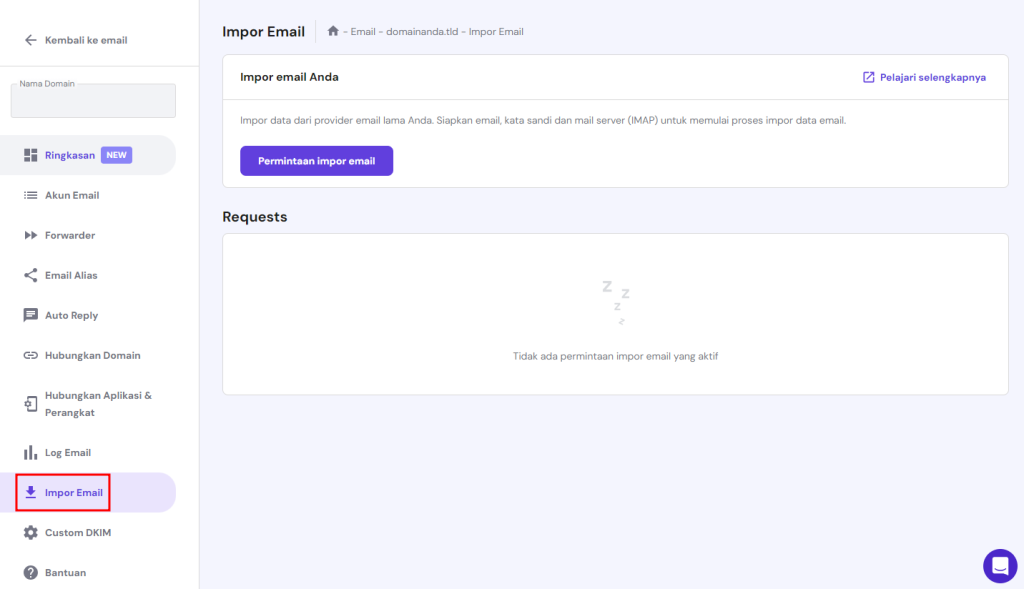Screen dimensions: 1024x589
Task: Open Akun Email via its list icon
Action: pyautogui.click(x=30, y=194)
